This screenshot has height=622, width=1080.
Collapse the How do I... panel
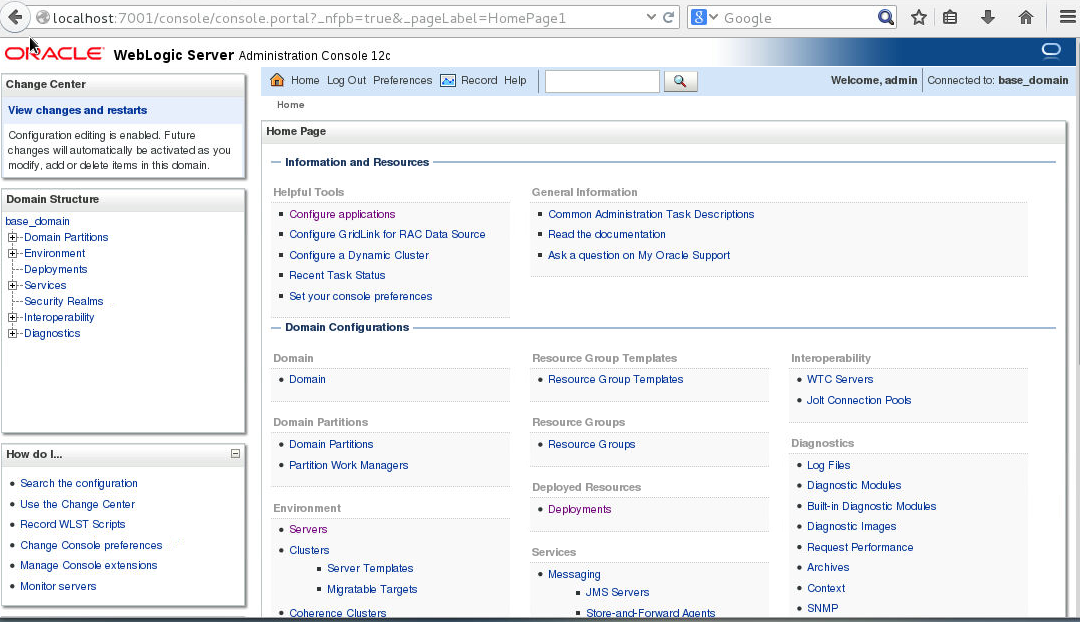236,454
